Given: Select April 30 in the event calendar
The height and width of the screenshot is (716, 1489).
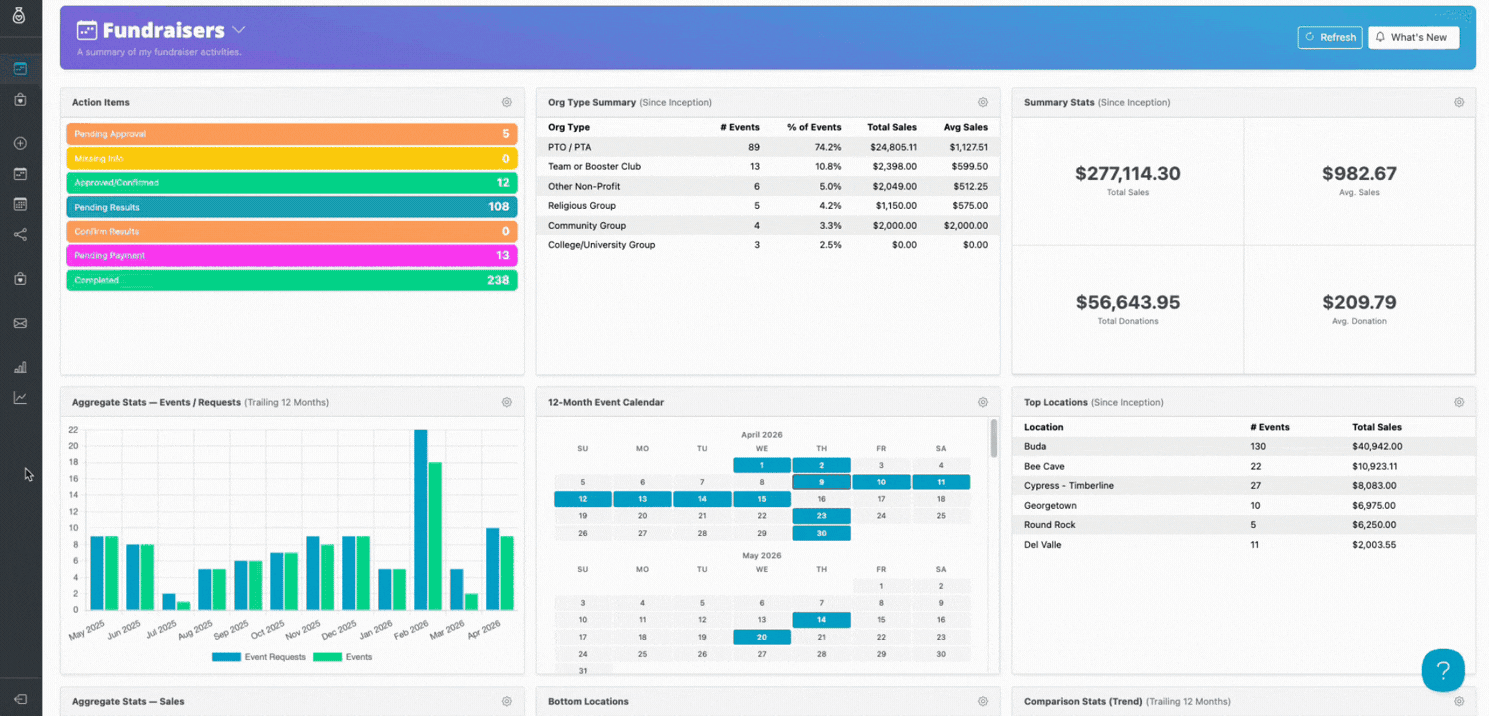Looking at the screenshot, I should pos(821,533).
